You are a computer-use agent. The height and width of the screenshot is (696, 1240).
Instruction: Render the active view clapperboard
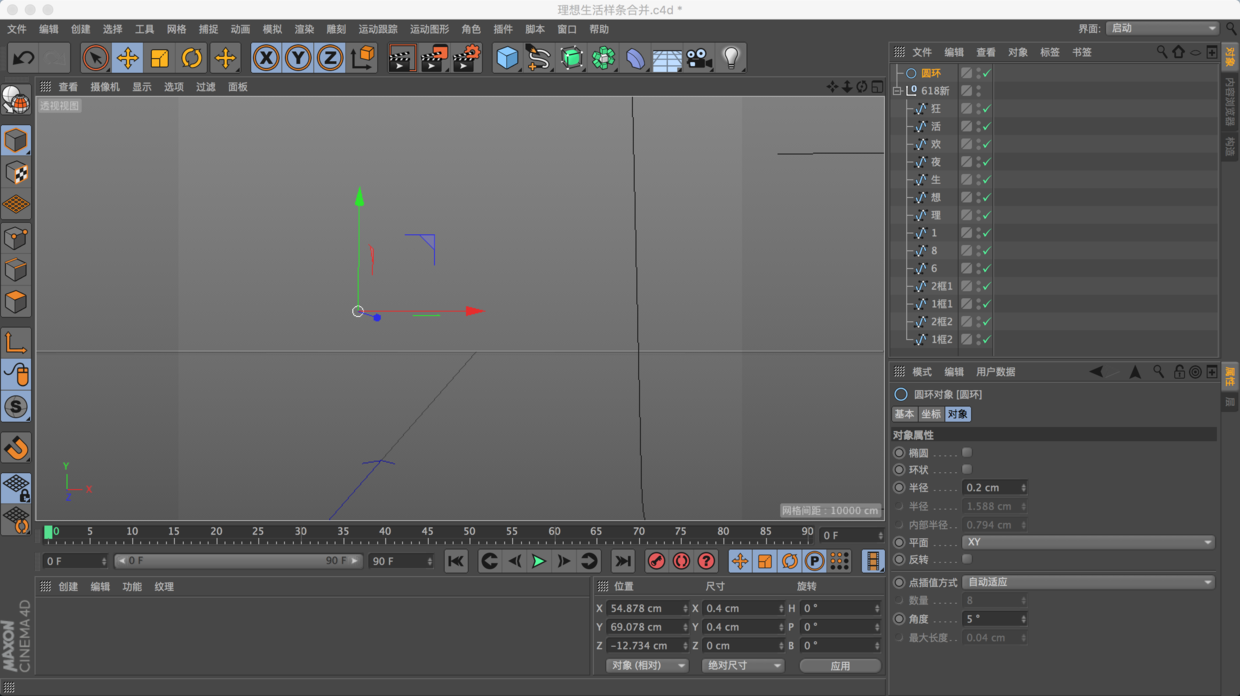[401, 58]
